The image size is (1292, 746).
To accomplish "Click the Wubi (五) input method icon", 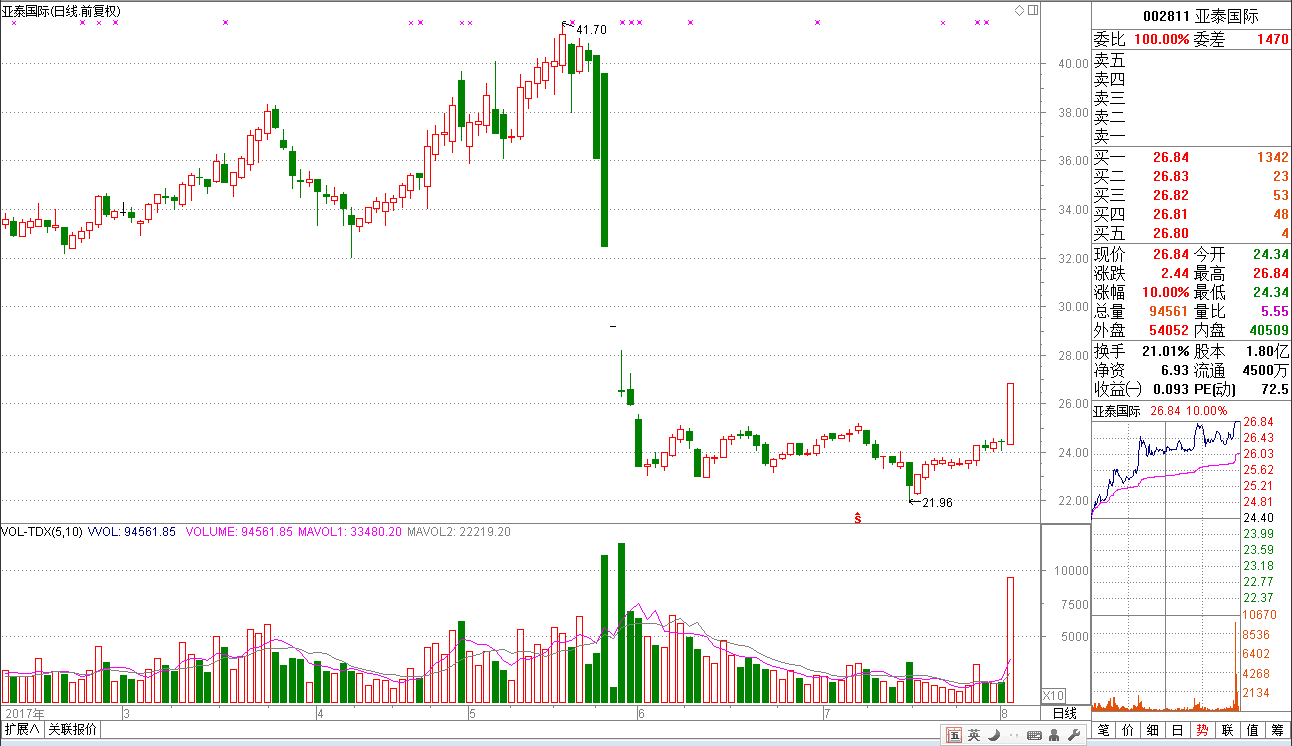I will (x=954, y=736).
